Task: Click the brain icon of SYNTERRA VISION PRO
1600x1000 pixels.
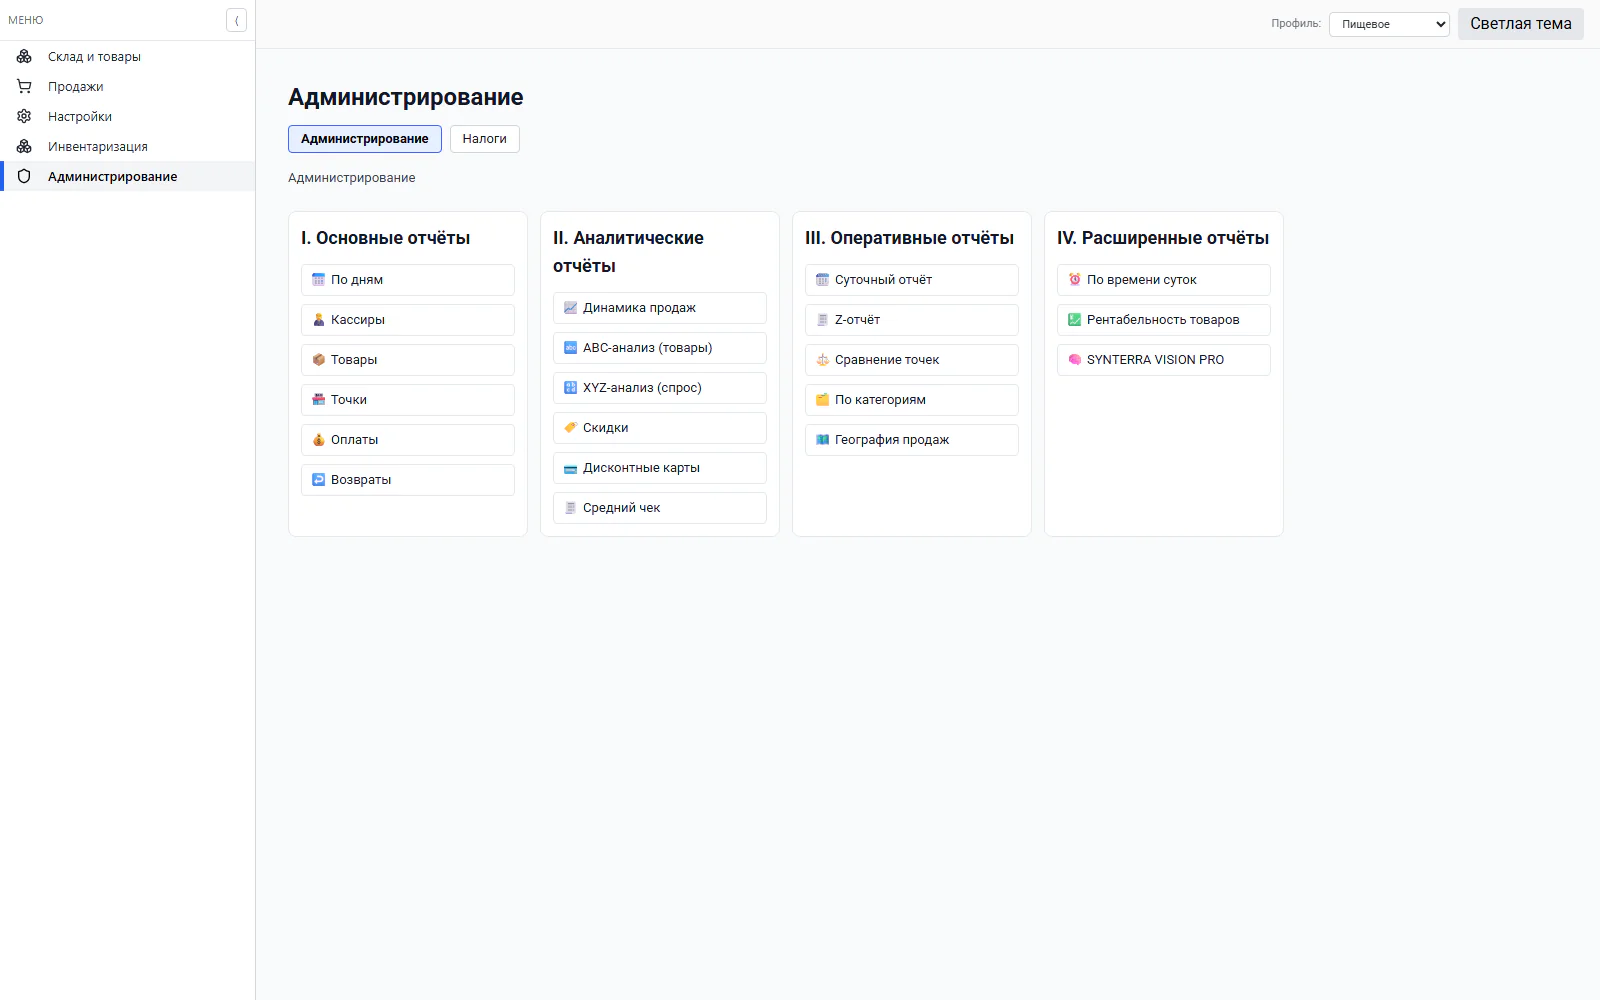Action: click(x=1075, y=360)
